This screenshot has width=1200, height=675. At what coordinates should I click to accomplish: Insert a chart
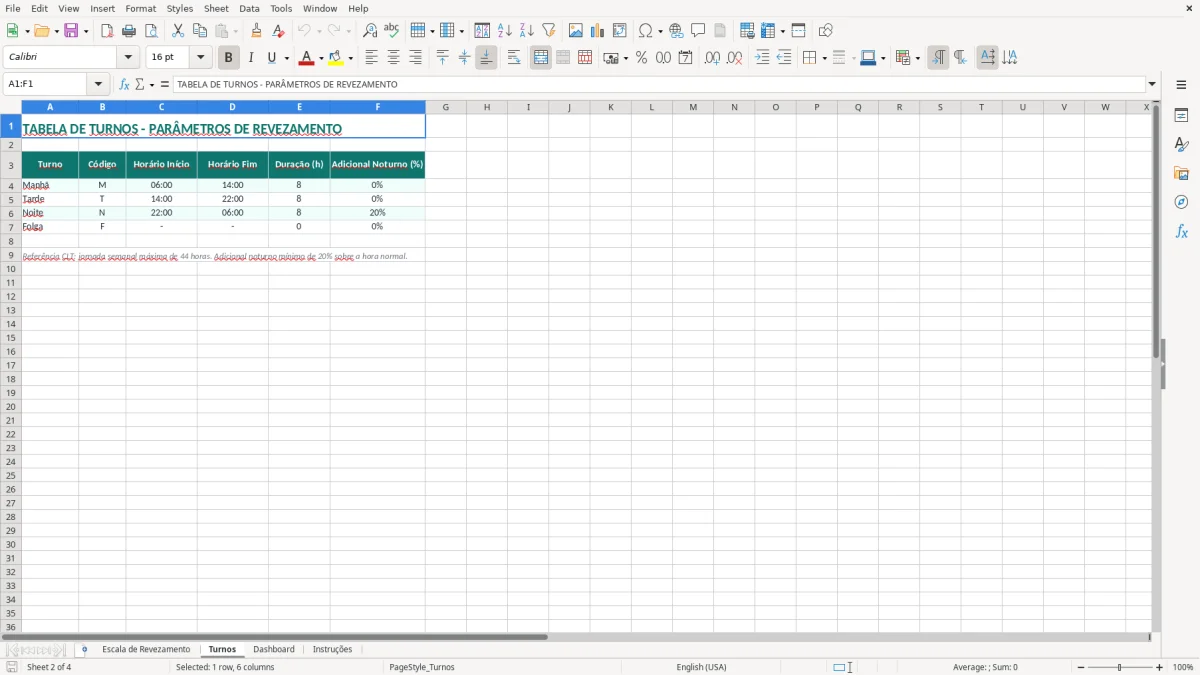(x=598, y=31)
